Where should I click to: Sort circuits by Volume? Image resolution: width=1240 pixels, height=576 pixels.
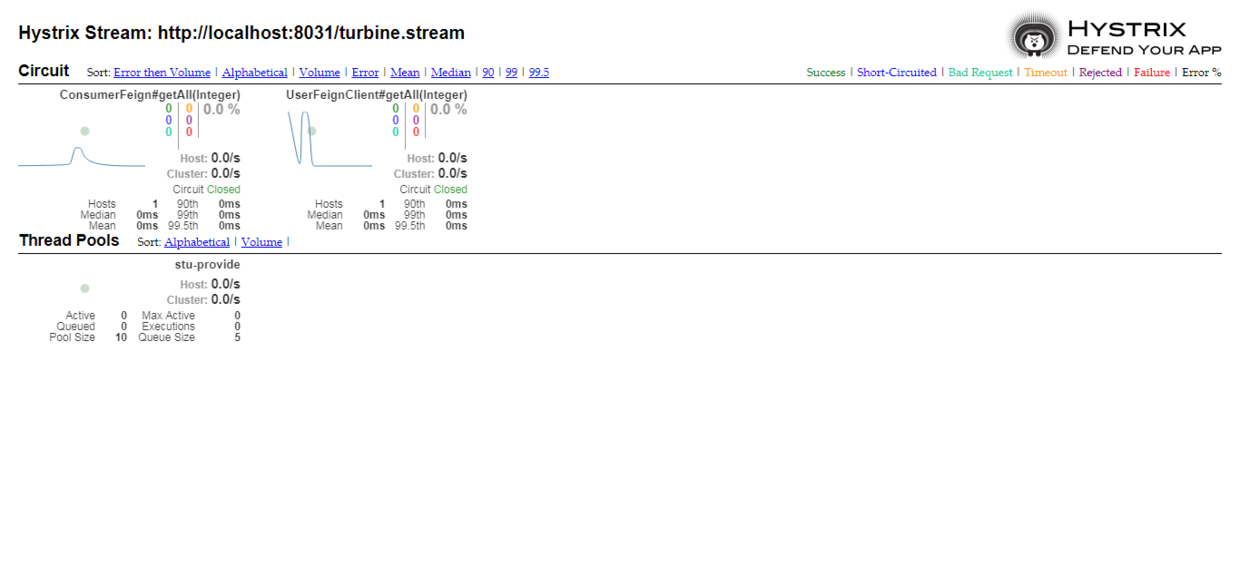point(319,73)
